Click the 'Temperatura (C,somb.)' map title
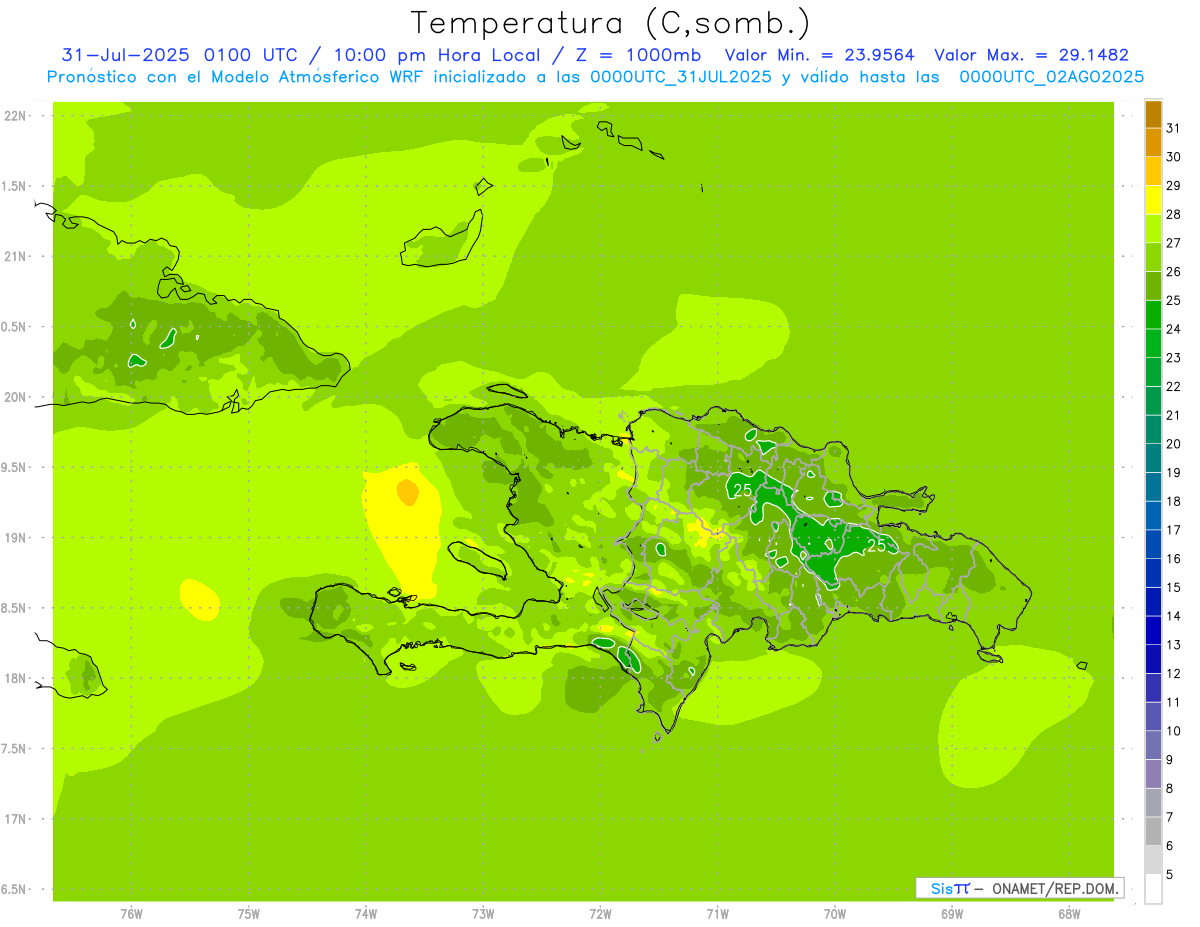The height and width of the screenshot is (927, 1200). coord(611,23)
